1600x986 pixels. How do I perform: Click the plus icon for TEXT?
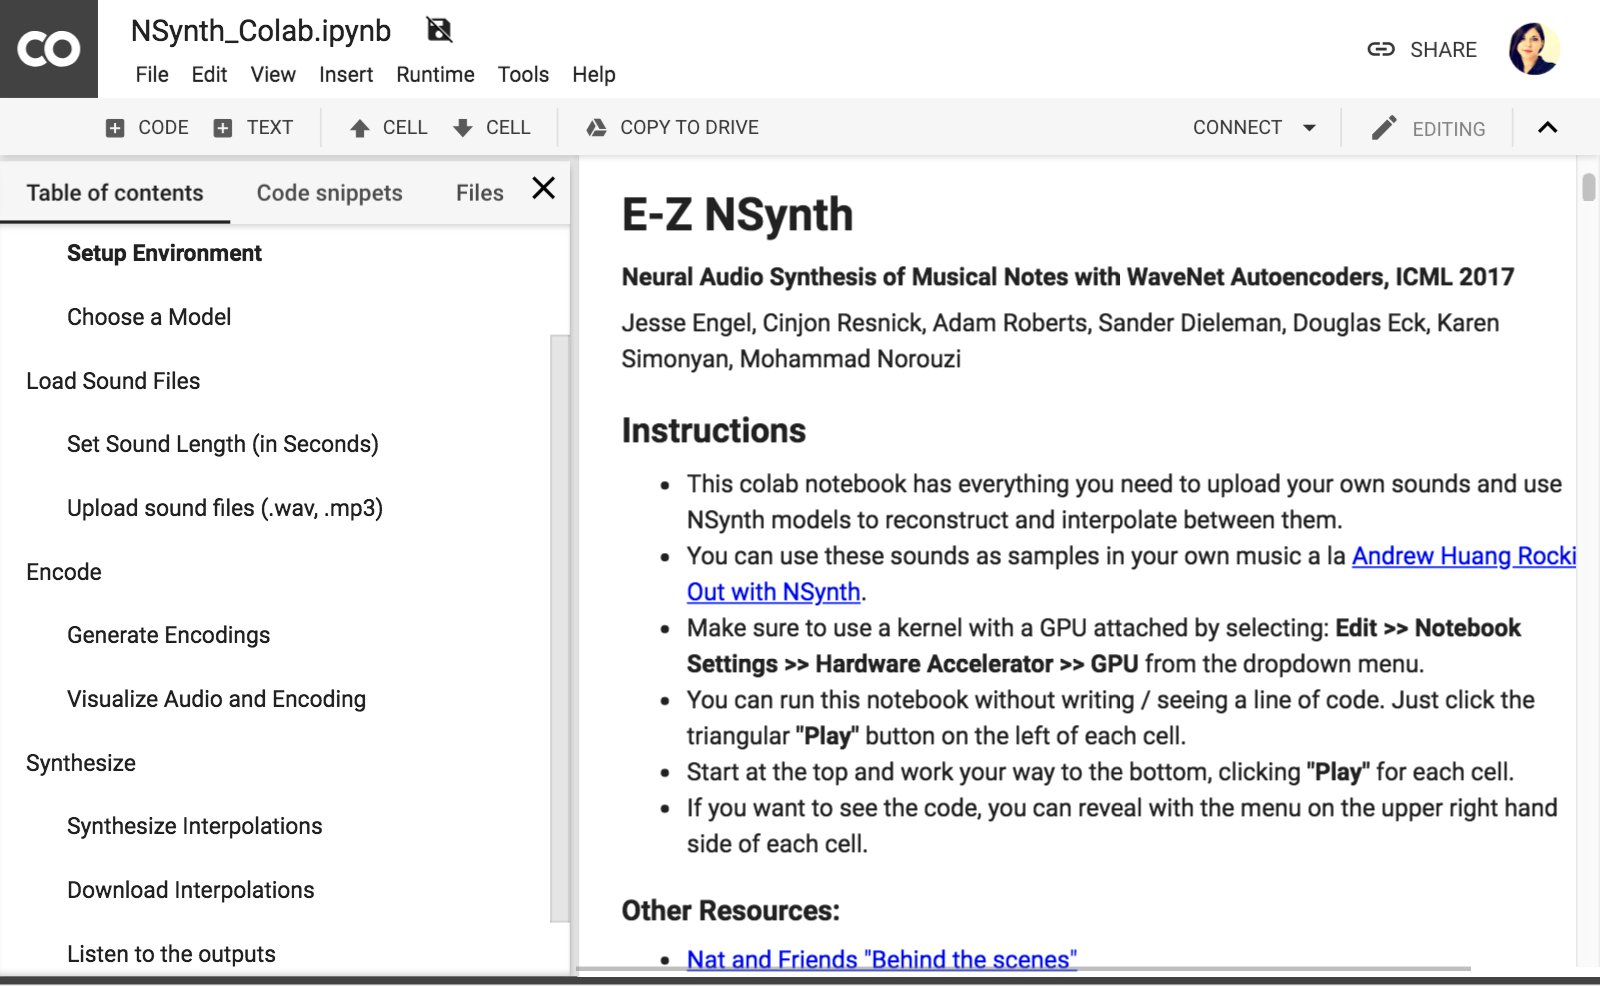tap(223, 128)
